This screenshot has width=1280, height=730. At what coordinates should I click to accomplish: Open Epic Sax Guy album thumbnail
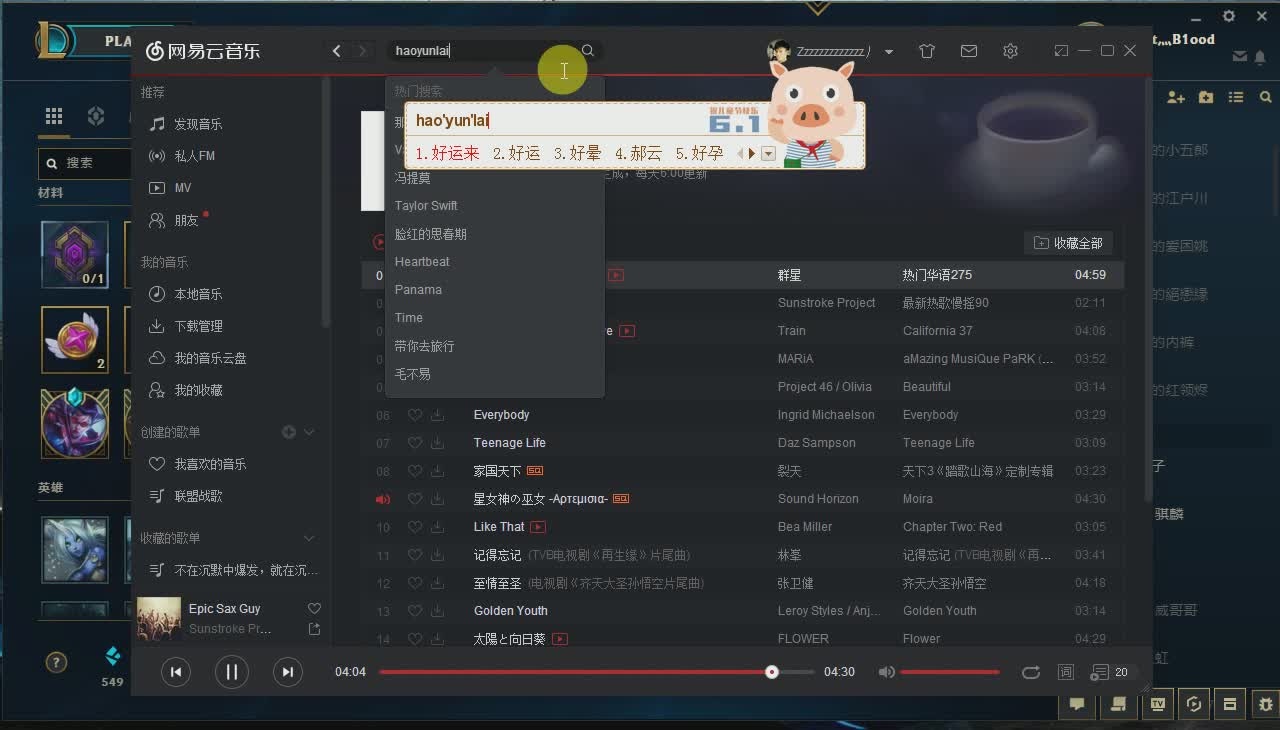[x=158, y=618]
